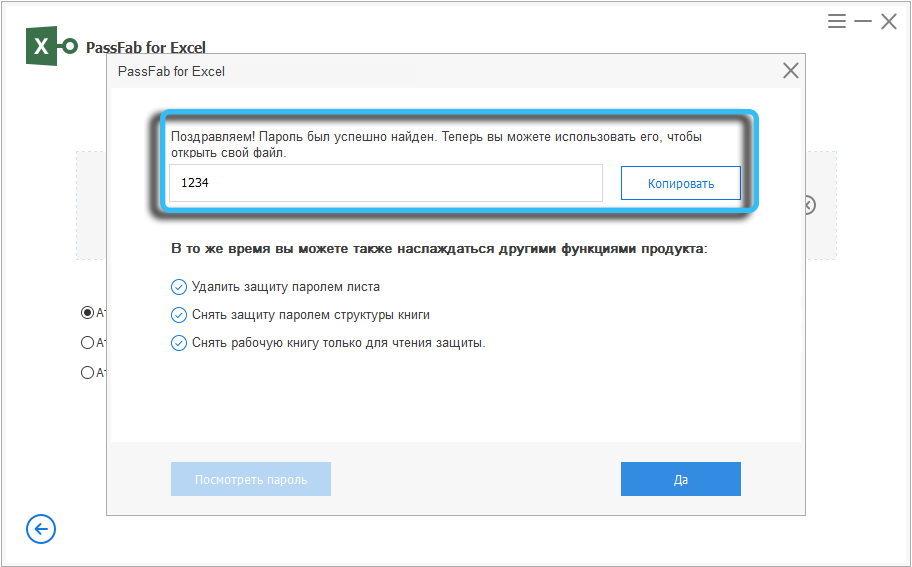
Task: Click checkmark icon beside Удалить защиту паролем листа
Action: (179, 287)
